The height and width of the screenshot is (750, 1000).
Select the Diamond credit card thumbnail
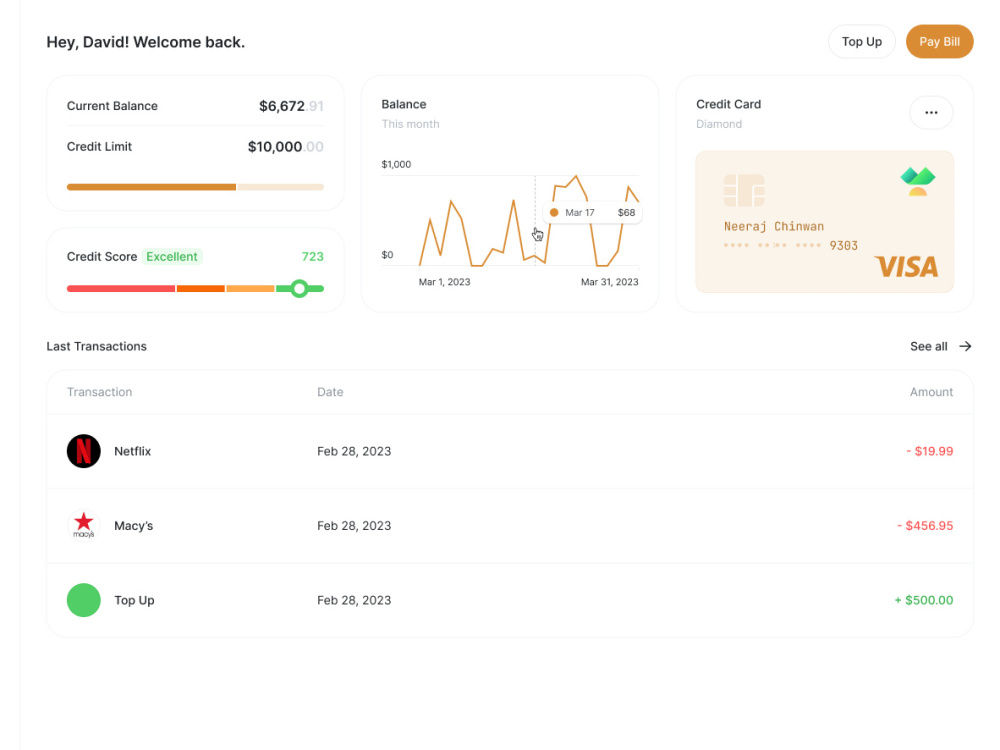pos(825,222)
